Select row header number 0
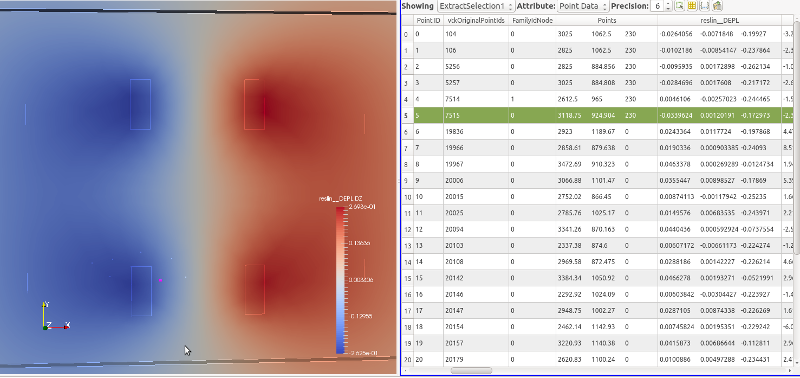This screenshot has height=378, width=800. pos(407,35)
